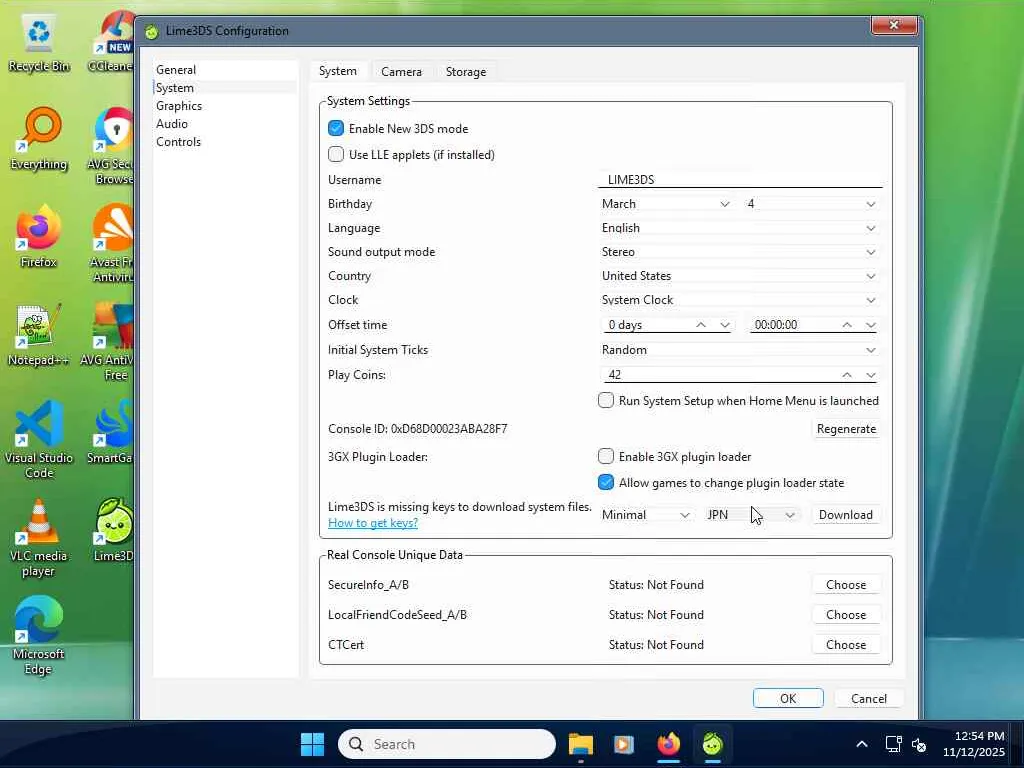Increase the Play Coins value

(847, 375)
